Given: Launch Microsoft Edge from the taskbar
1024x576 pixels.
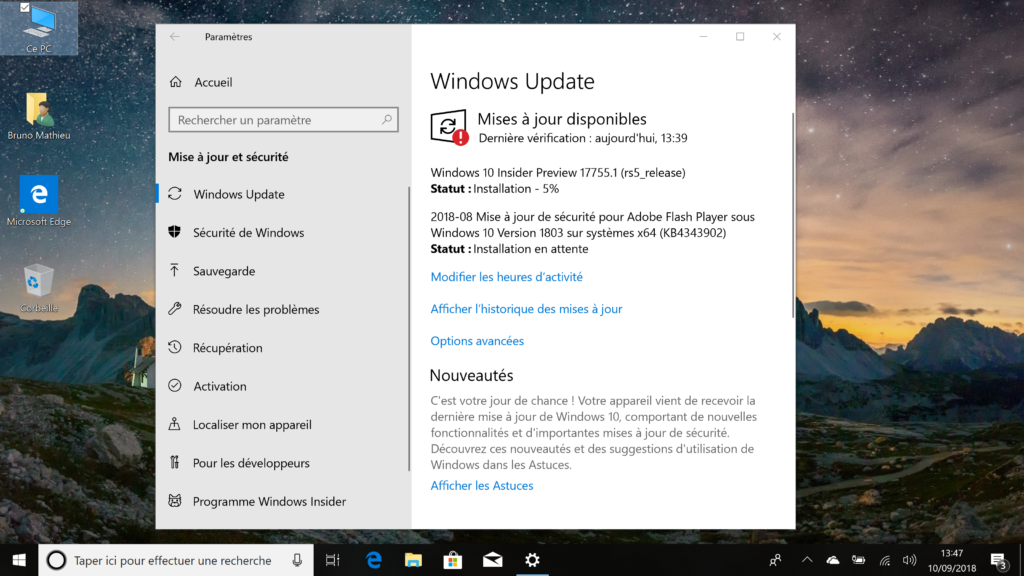Looking at the screenshot, I should click(x=374, y=560).
